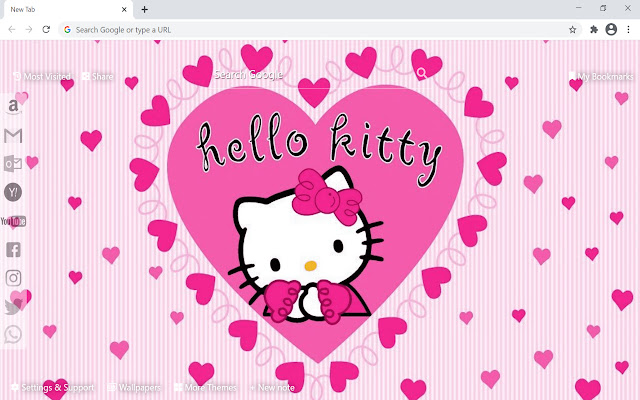Open the Gmail shortcut icon
The width and height of the screenshot is (640, 400).
tap(13, 136)
